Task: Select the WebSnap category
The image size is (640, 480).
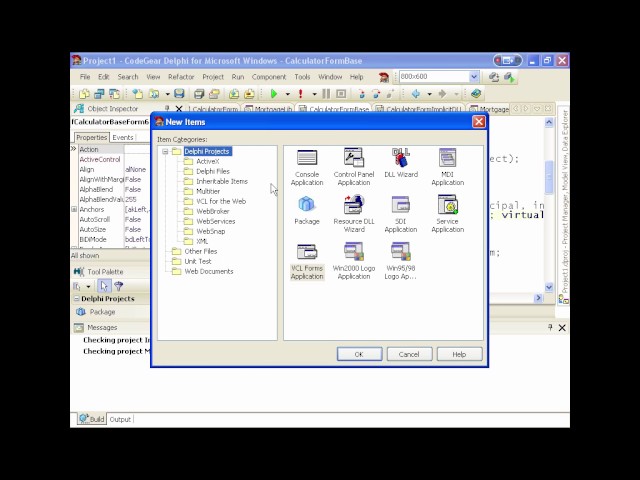Action: pyautogui.click(x=211, y=231)
